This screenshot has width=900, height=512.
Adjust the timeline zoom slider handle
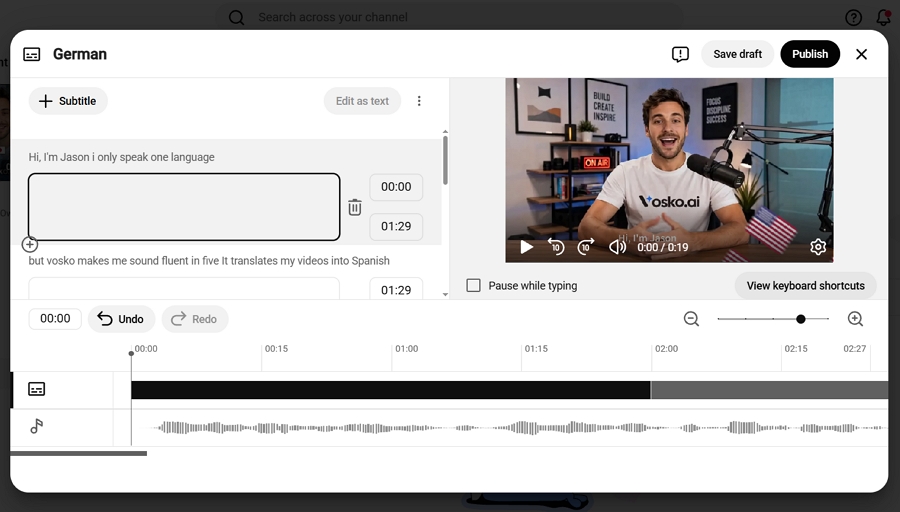point(801,319)
